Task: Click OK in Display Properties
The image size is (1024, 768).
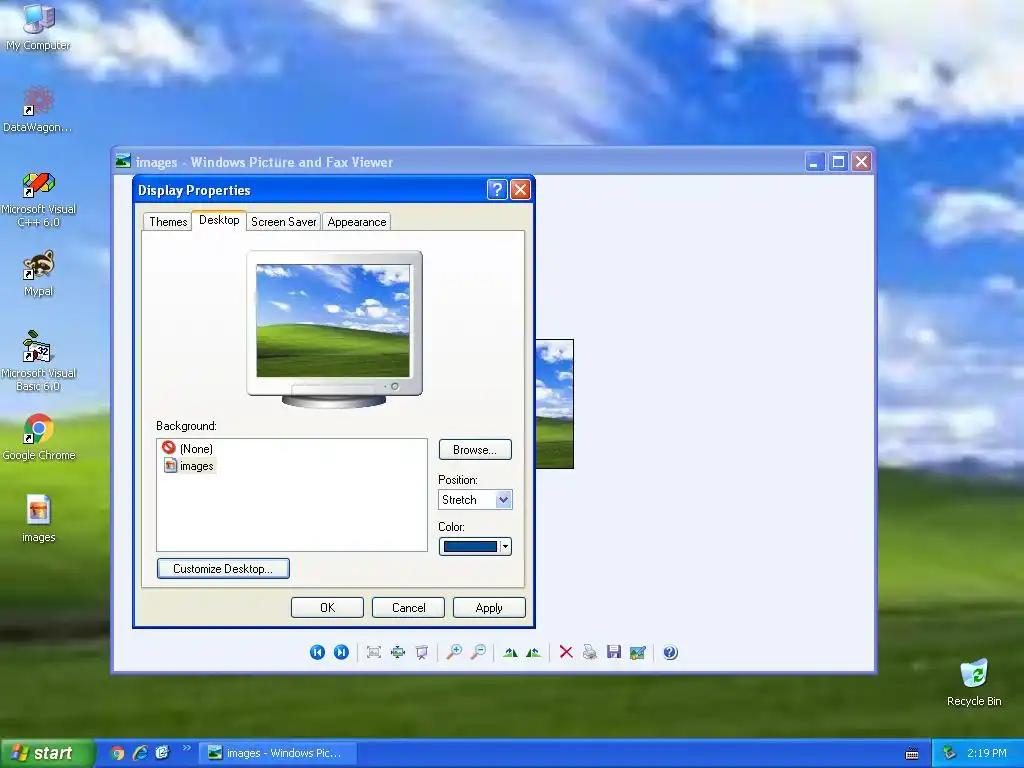Action: [x=327, y=607]
